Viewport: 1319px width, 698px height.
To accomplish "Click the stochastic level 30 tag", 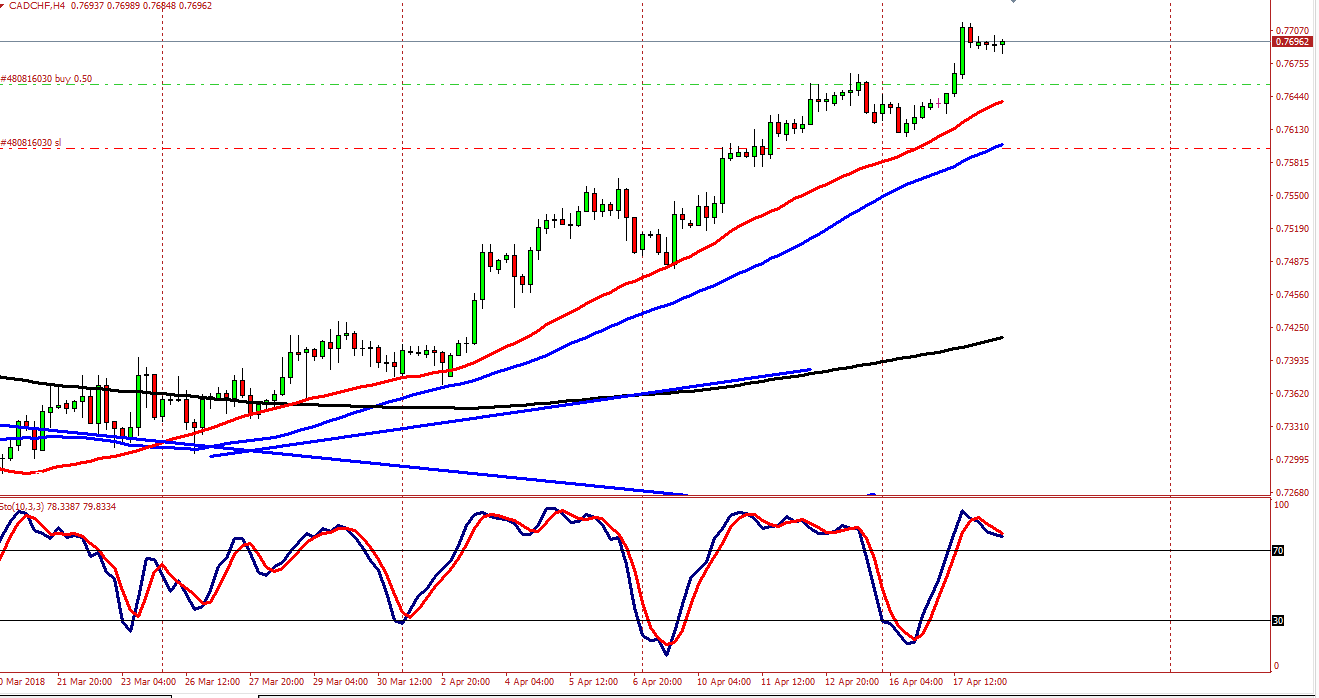I will 1278,621.
